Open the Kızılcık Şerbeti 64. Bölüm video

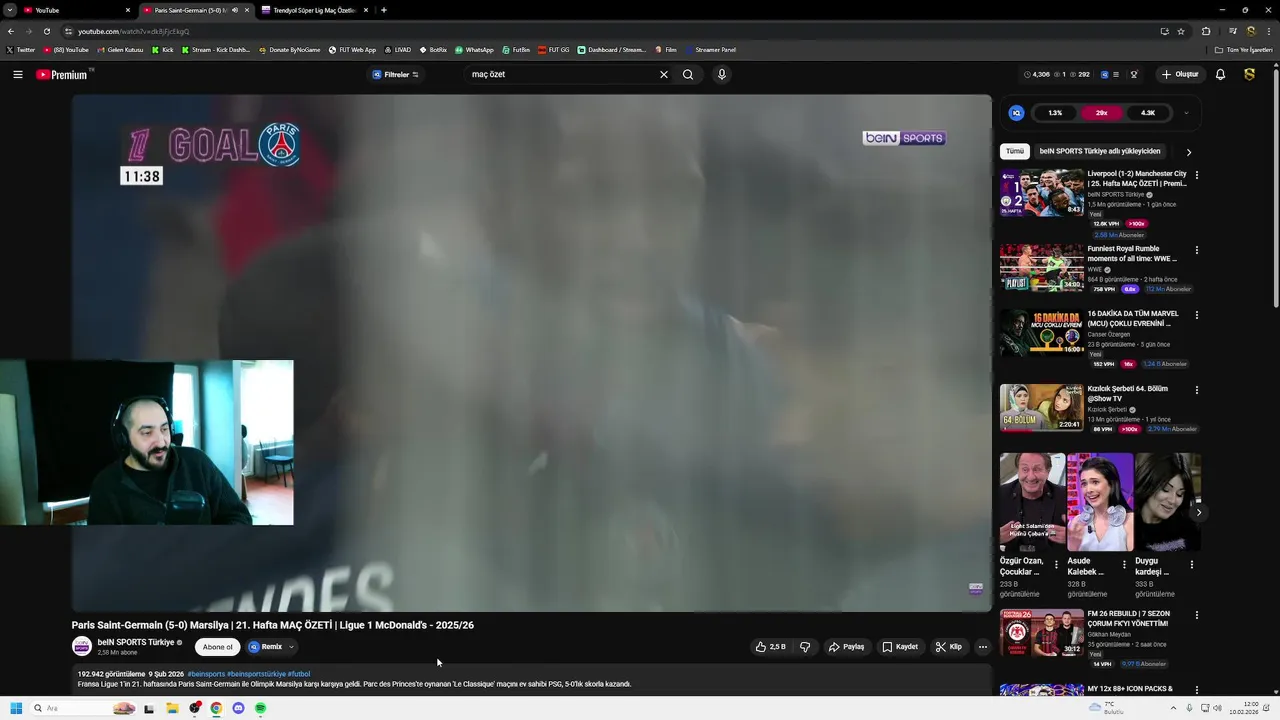point(1042,407)
